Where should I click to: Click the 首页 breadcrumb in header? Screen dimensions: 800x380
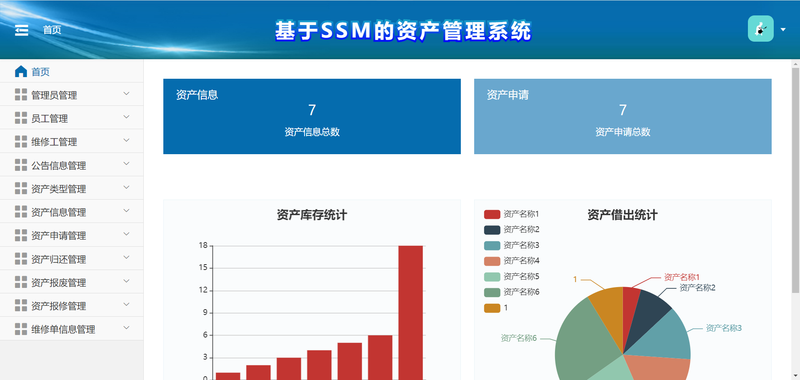pos(52,30)
